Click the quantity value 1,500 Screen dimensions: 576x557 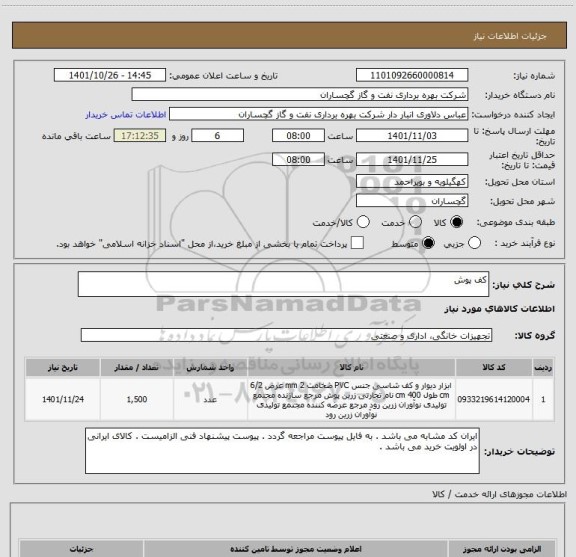(137, 399)
